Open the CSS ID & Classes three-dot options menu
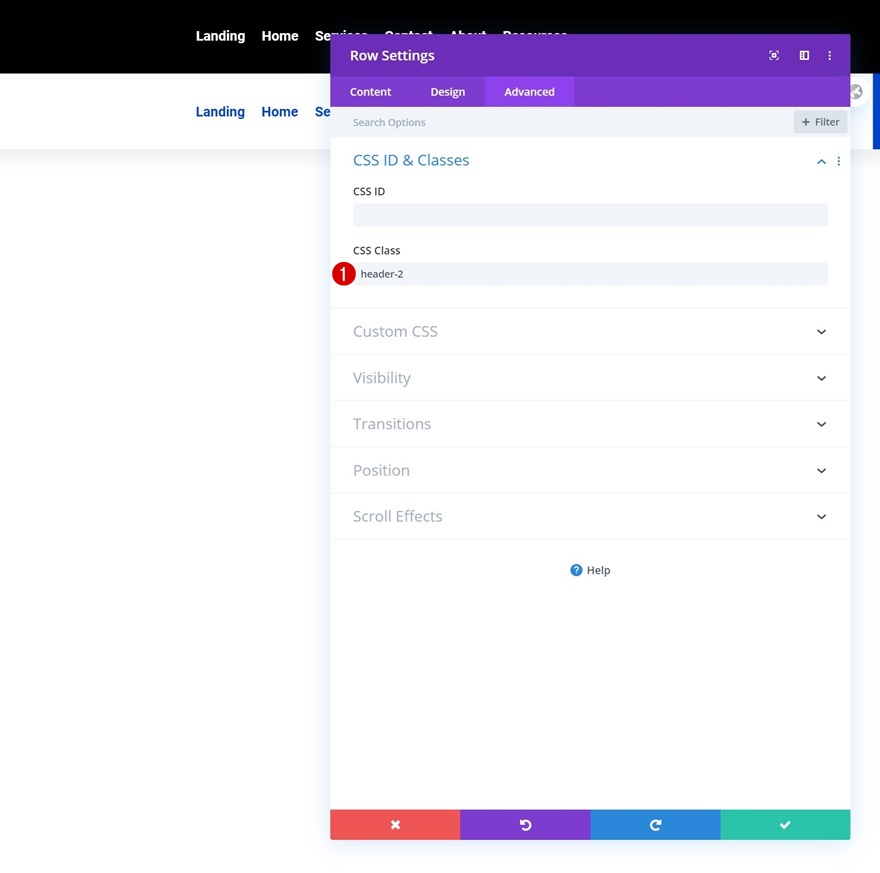 click(x=839, y=161)
